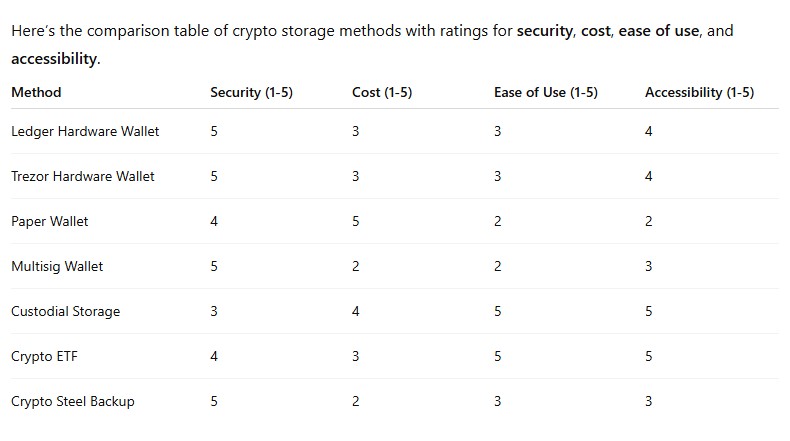Select the Crypto ETF row label
This screenshot has height=441, width=790.
click(x=44, y=356)
